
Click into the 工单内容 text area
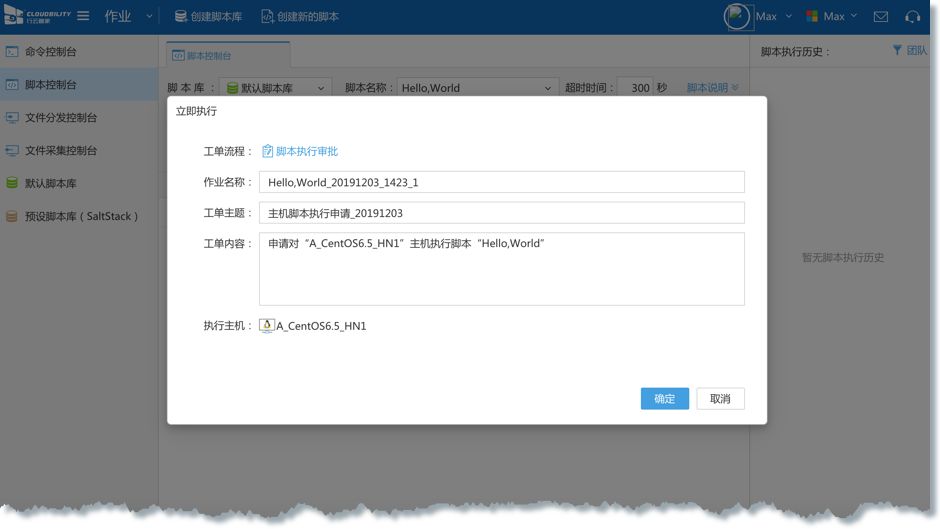[x=501, y=269]
